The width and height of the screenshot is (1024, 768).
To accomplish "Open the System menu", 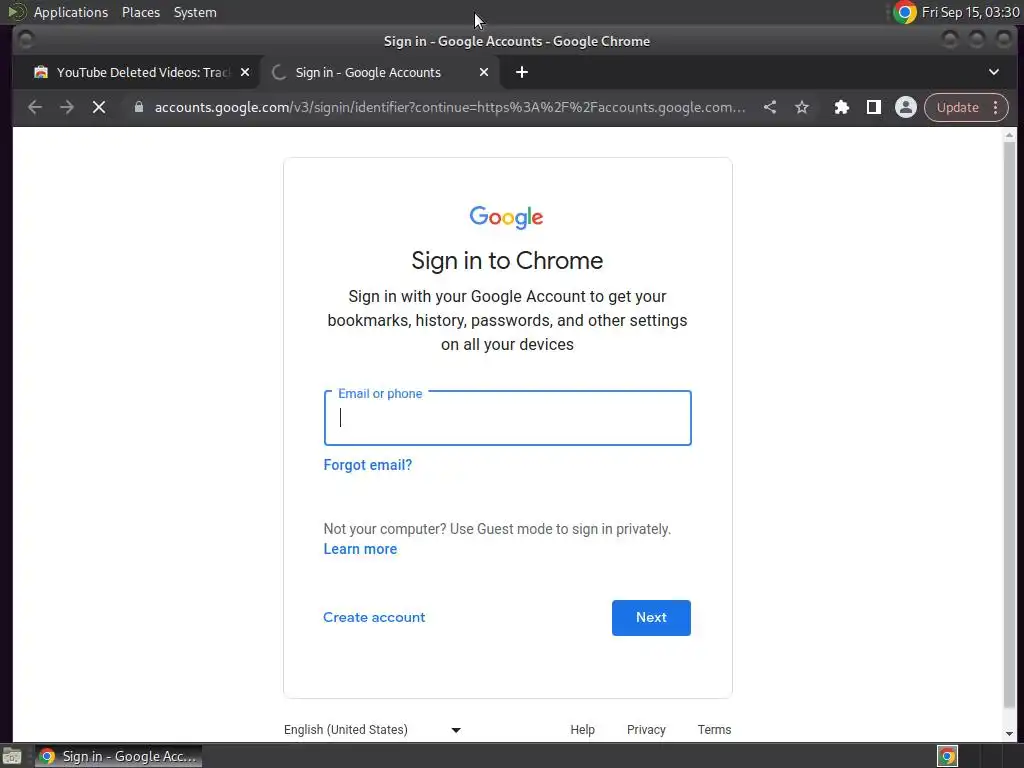I will [x=195, y=12].
